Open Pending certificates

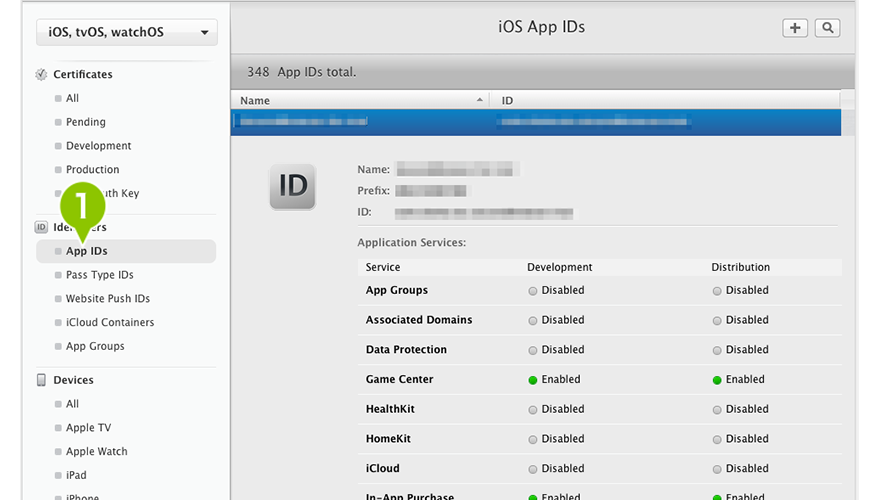tap(86, 122)
